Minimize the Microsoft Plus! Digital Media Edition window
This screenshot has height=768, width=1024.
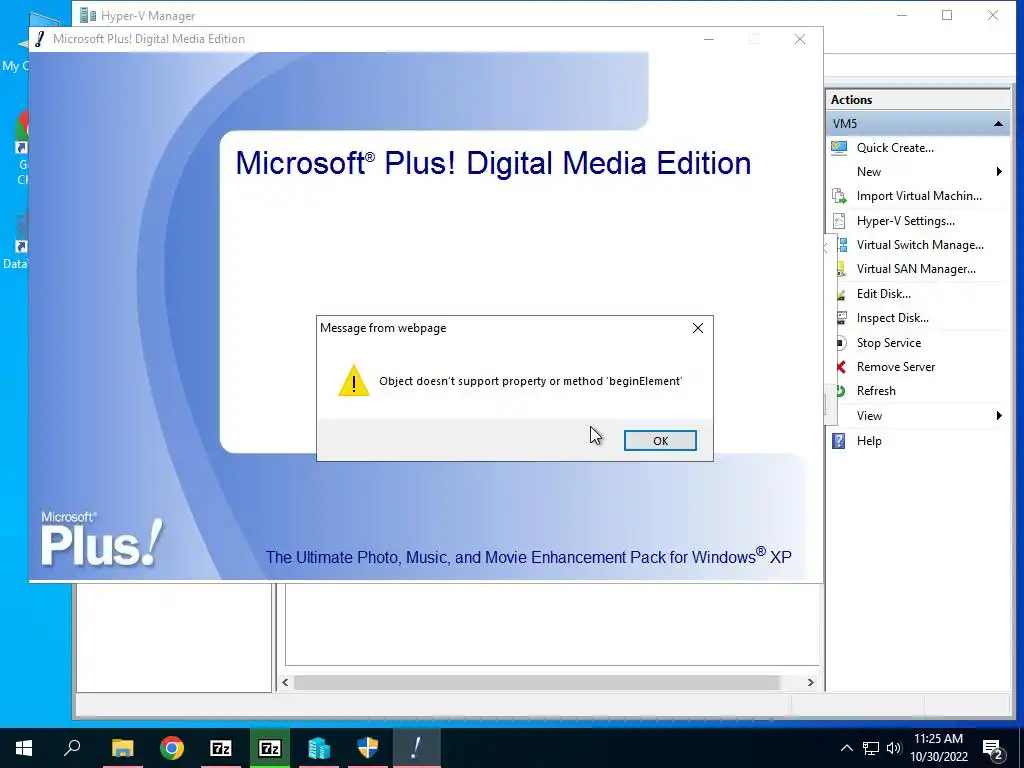point(709,39)
